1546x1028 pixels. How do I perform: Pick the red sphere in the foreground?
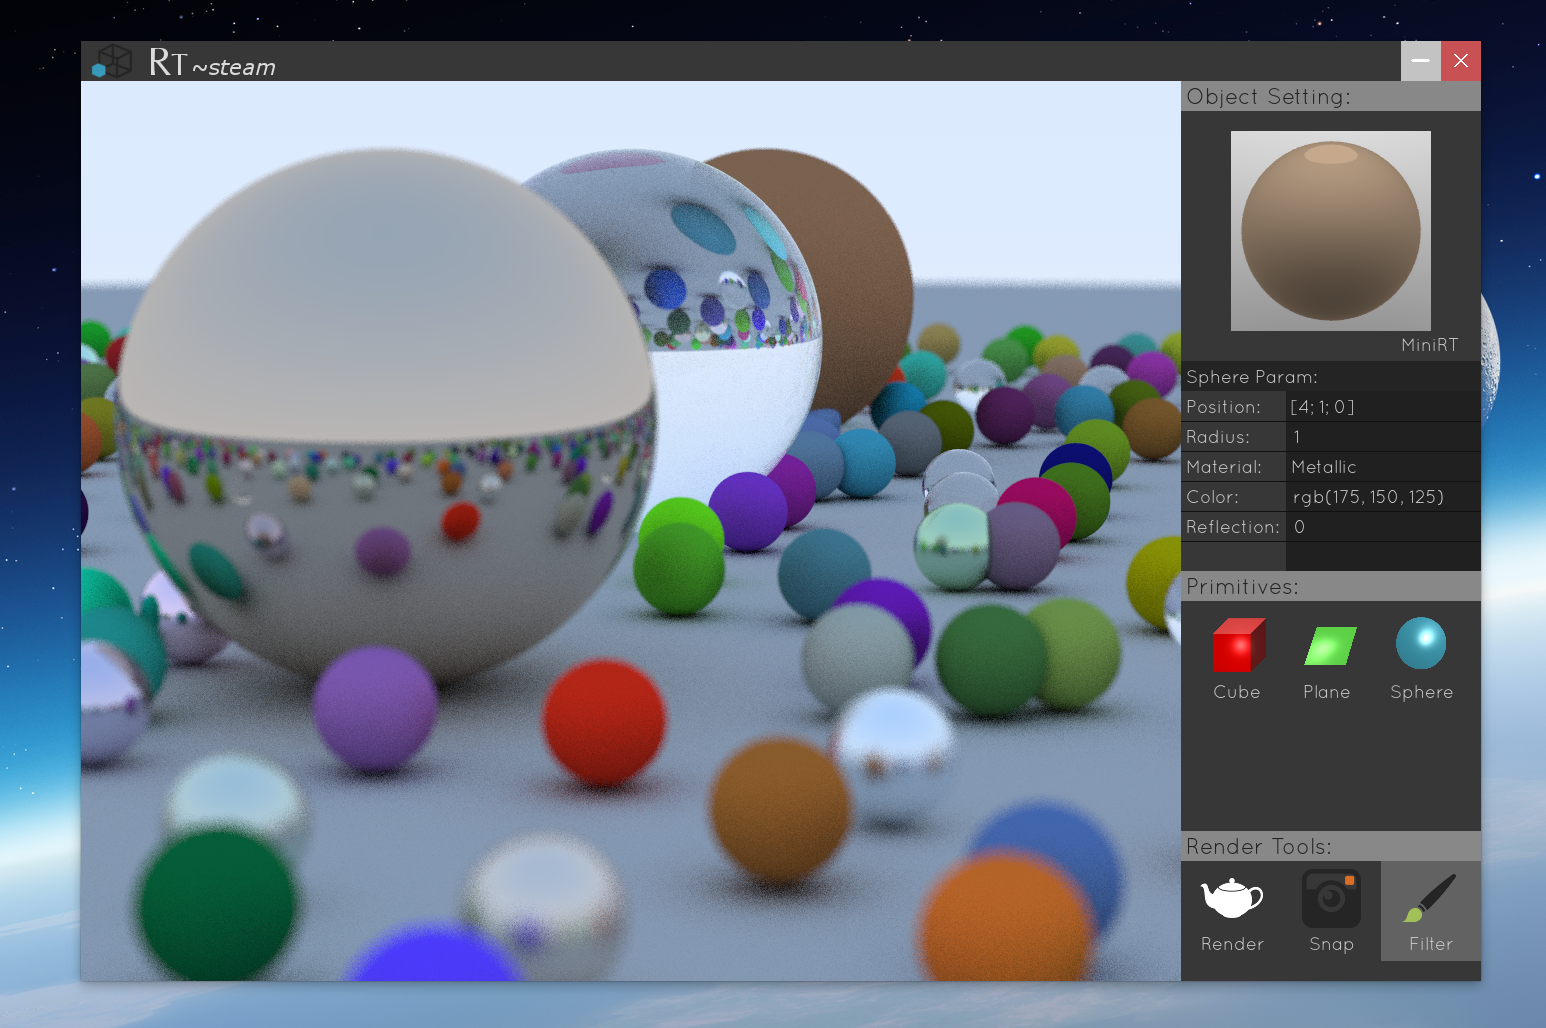[x=604, y=722]
